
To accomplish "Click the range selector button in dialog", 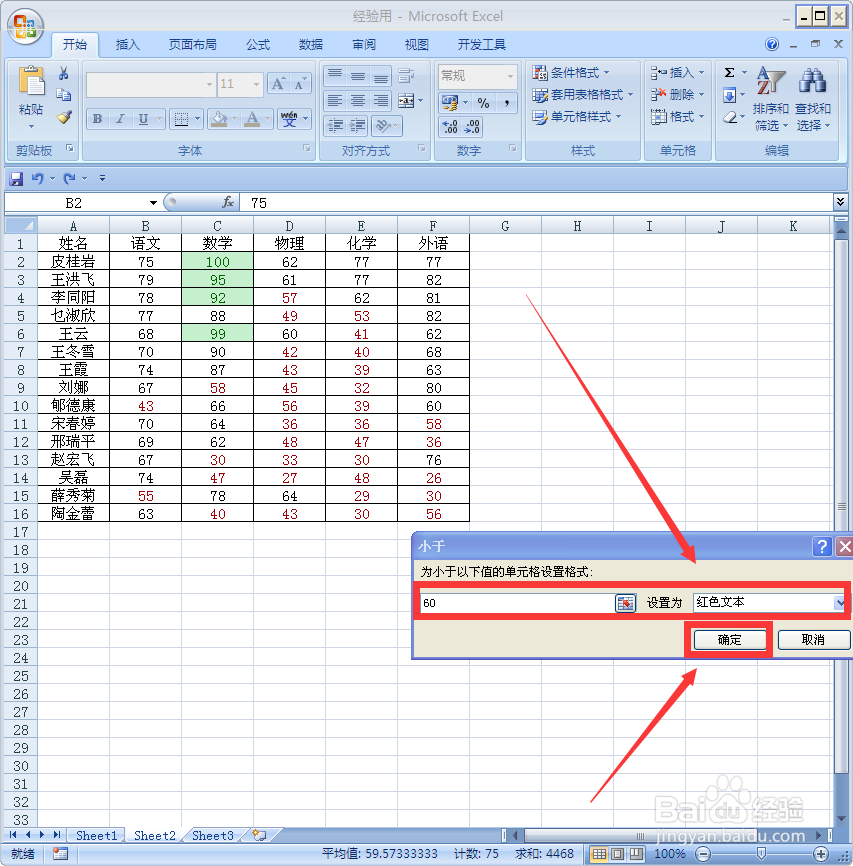I will [625, 603].
